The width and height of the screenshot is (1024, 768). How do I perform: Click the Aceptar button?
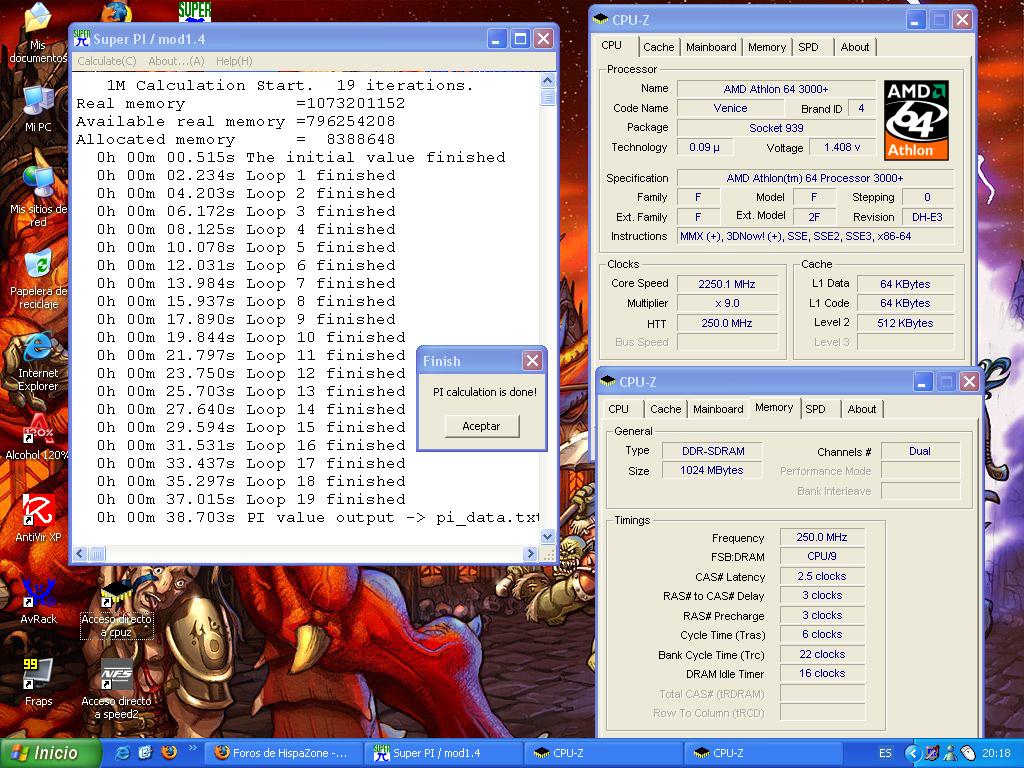(481, 426)
